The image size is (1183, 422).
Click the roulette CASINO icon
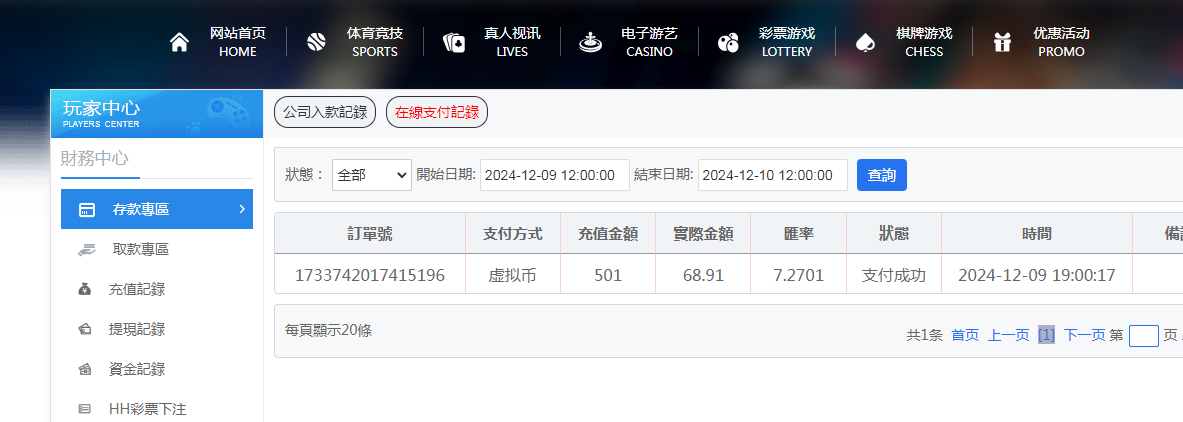coord(591,42)
